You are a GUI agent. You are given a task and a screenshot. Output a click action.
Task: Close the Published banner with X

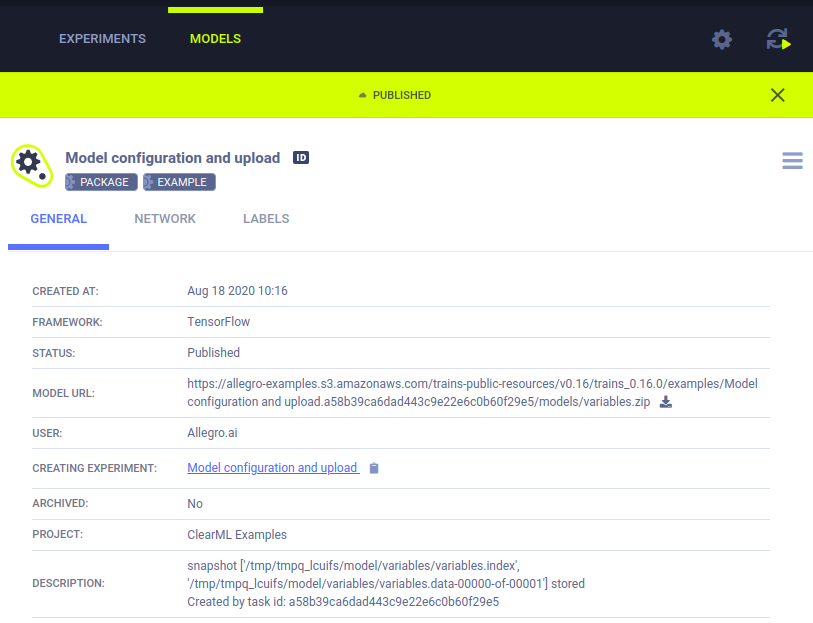777,95
